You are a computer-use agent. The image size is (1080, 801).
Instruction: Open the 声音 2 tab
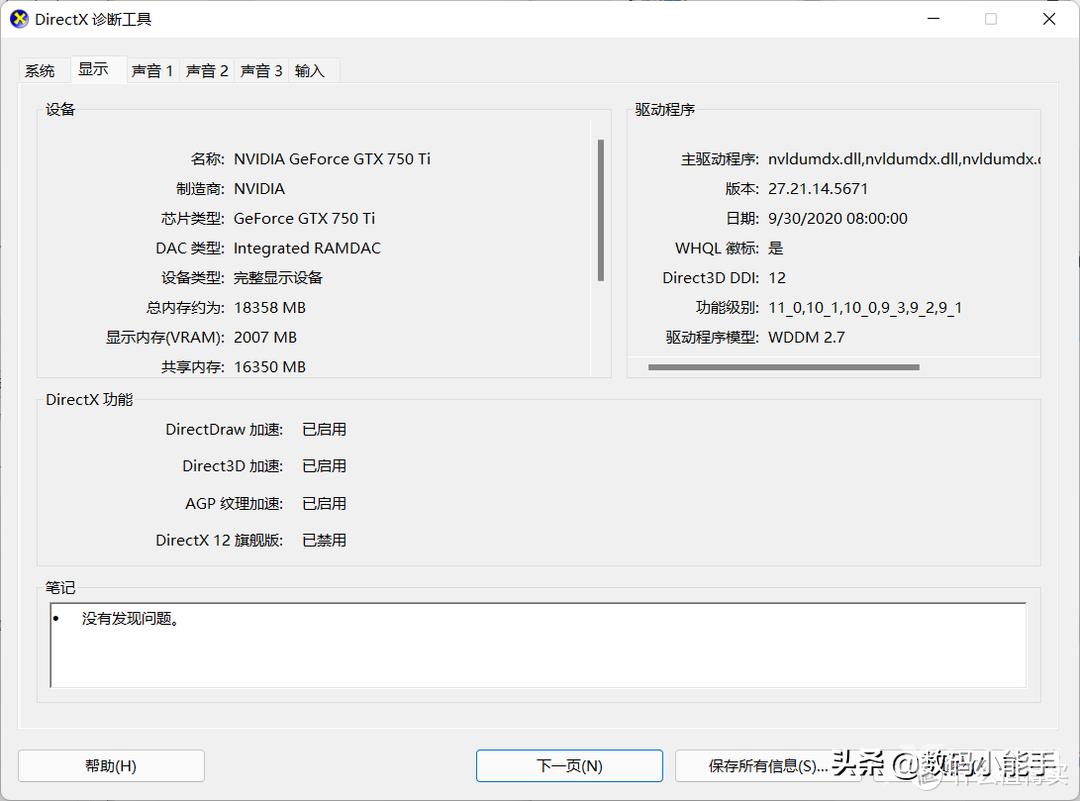(207, 71)
